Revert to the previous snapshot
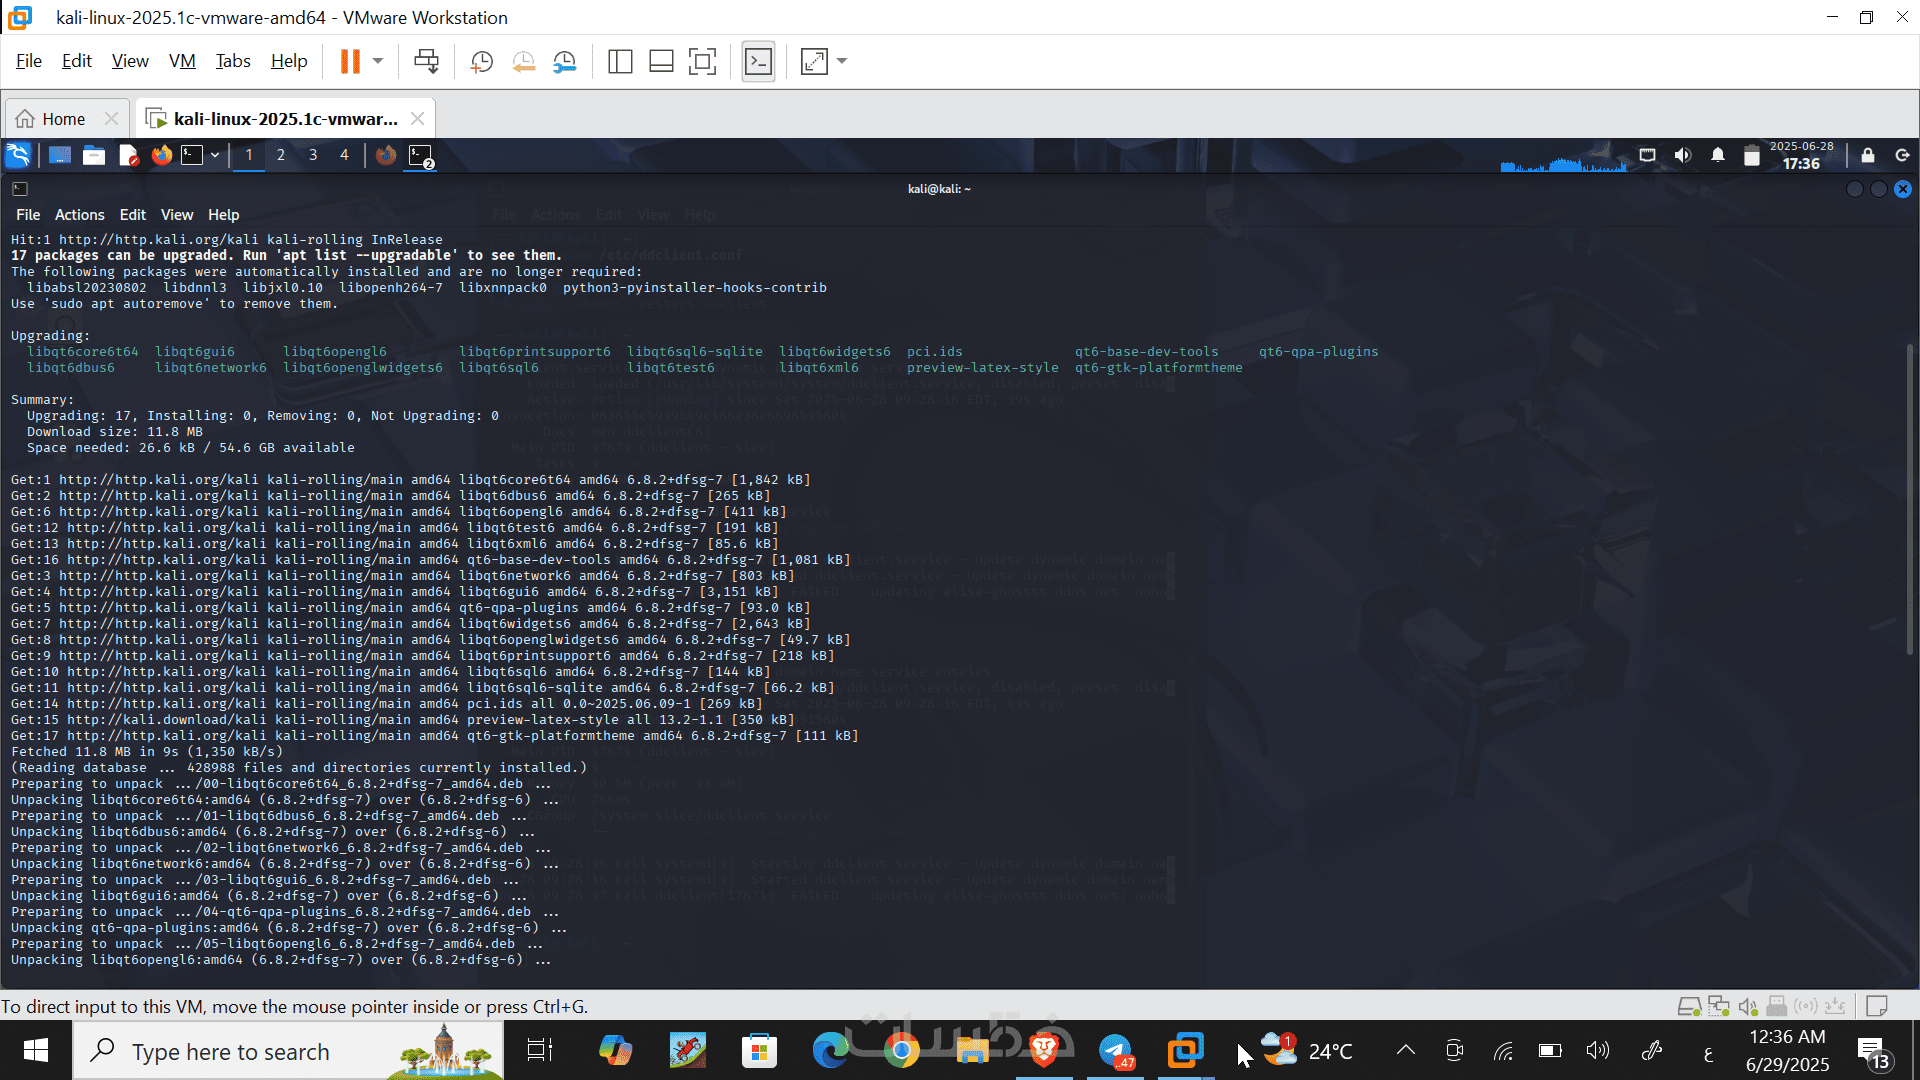 click(523, 62)
